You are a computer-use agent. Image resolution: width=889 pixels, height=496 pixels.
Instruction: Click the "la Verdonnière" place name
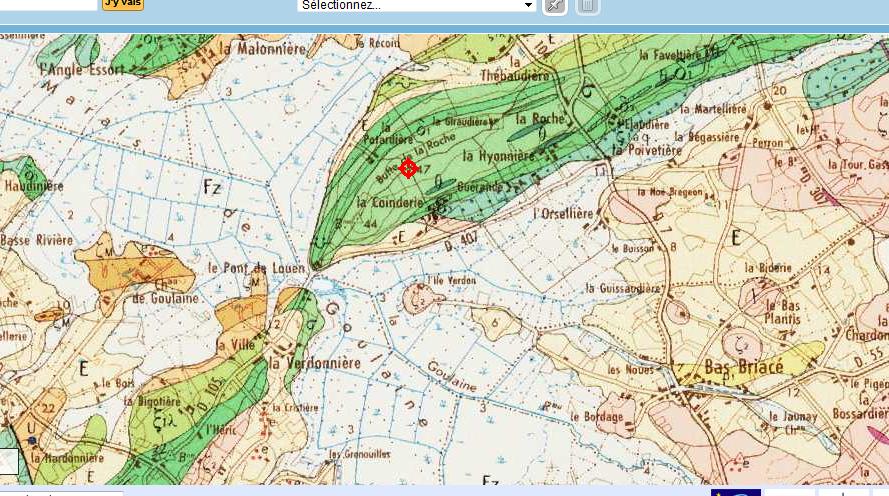[x=315, y=363]
